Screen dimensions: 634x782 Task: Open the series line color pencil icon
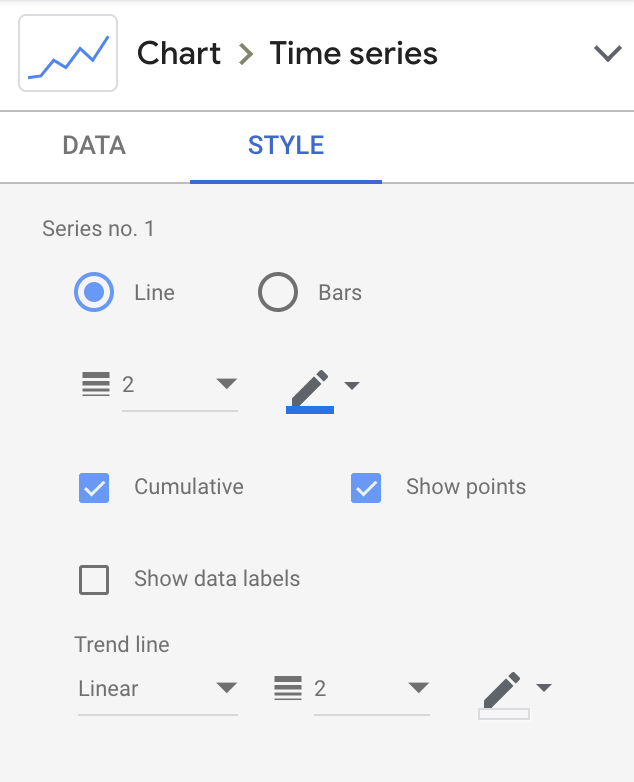tap(310, 388)
